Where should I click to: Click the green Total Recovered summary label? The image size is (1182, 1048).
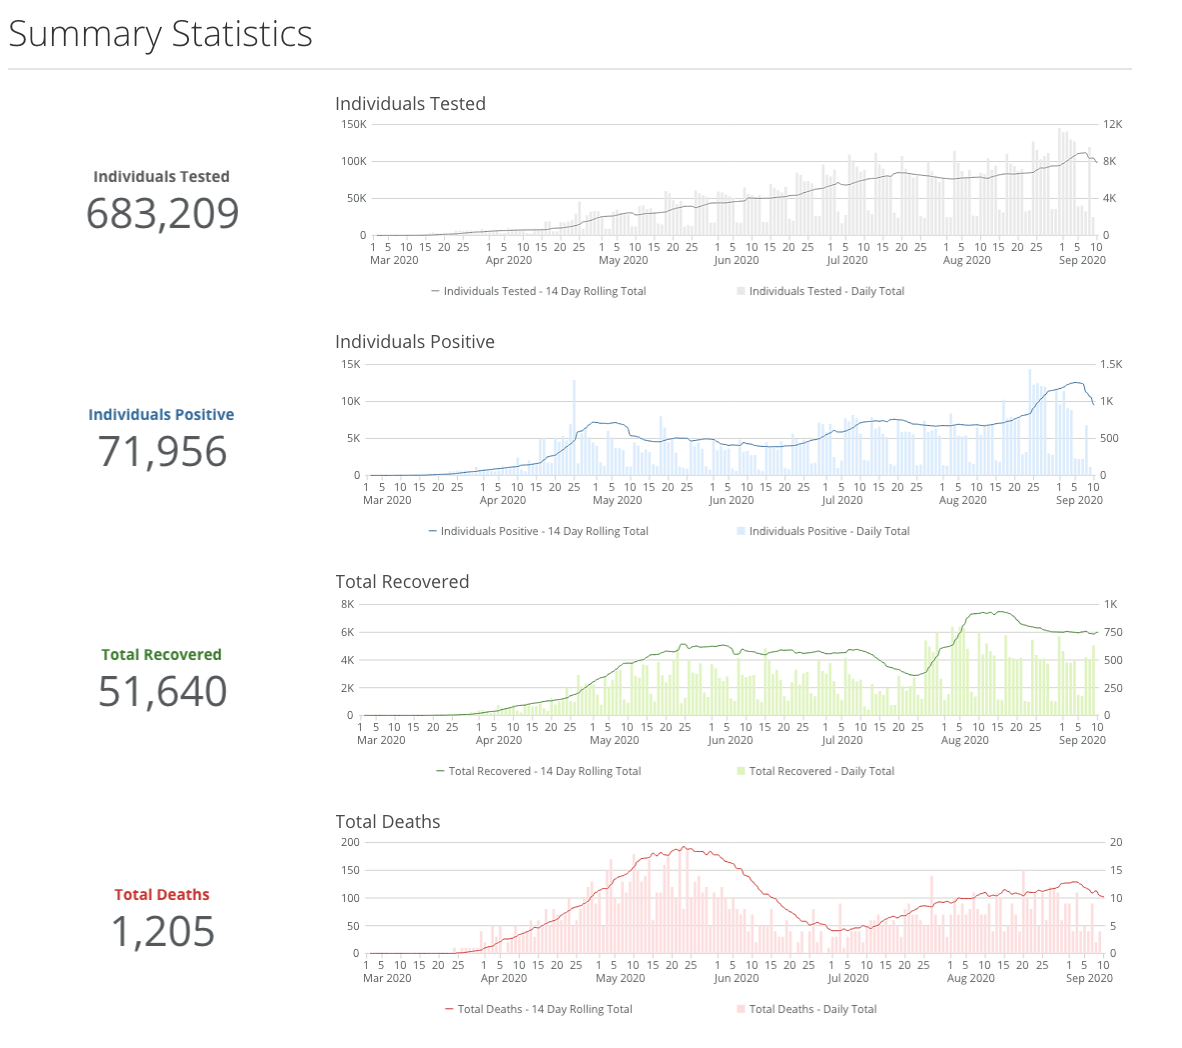[x=161, y=655]
